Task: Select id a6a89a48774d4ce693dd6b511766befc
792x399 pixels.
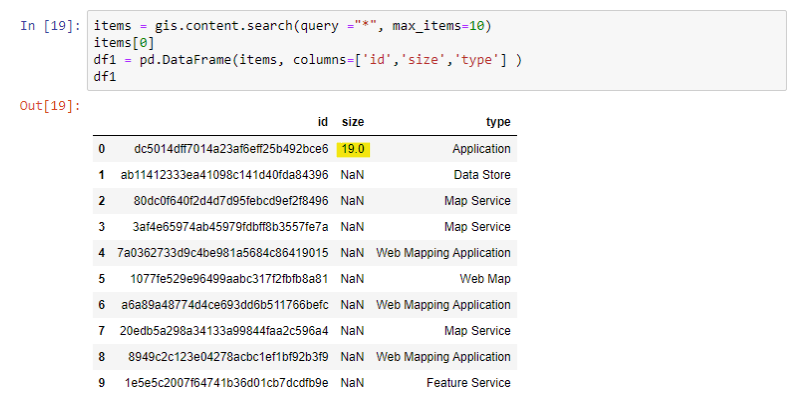Action: click(x=225, y=305)
